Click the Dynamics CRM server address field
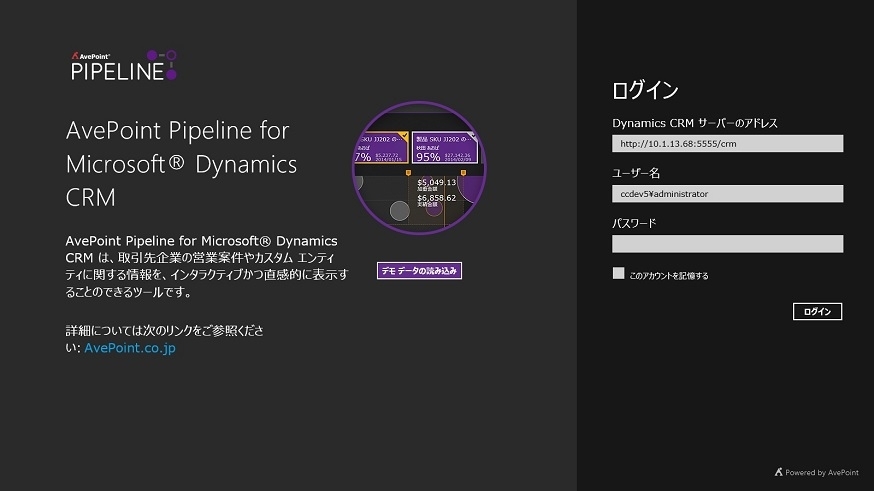The image size is (874, 491). [x=727, y=143]
